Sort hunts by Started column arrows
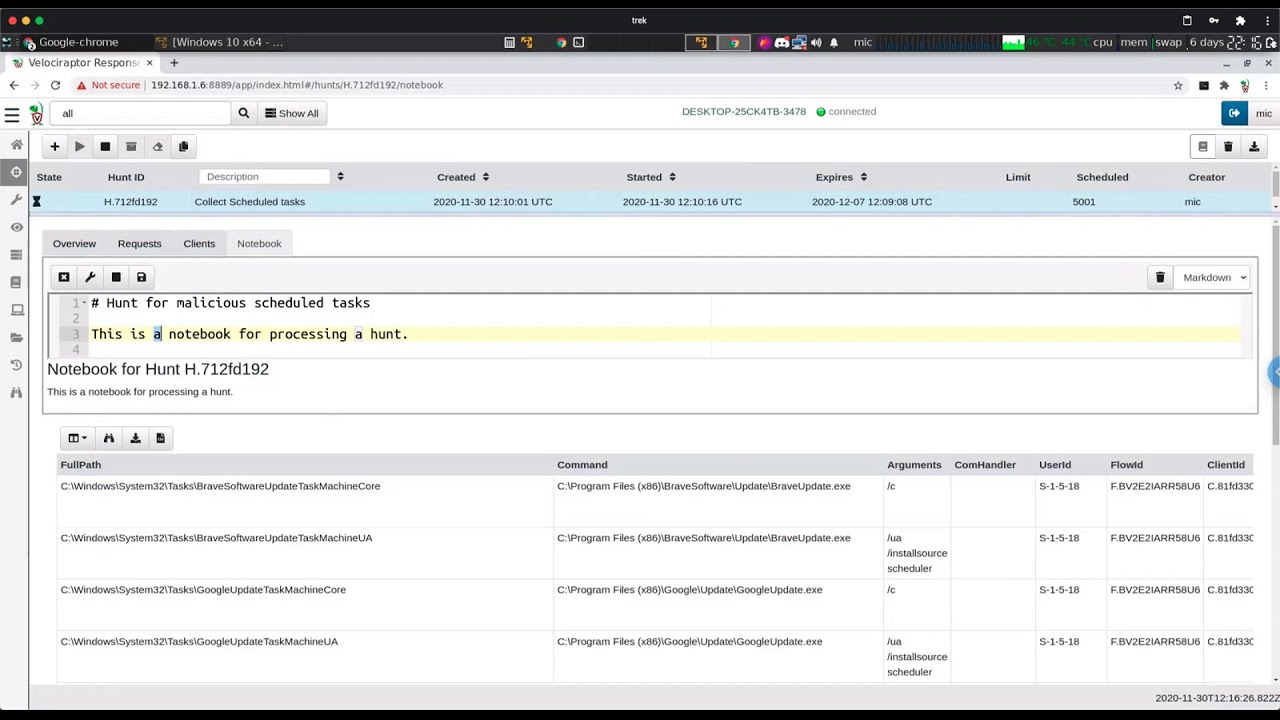1280x720 pixels. click(x=672, y=177)
